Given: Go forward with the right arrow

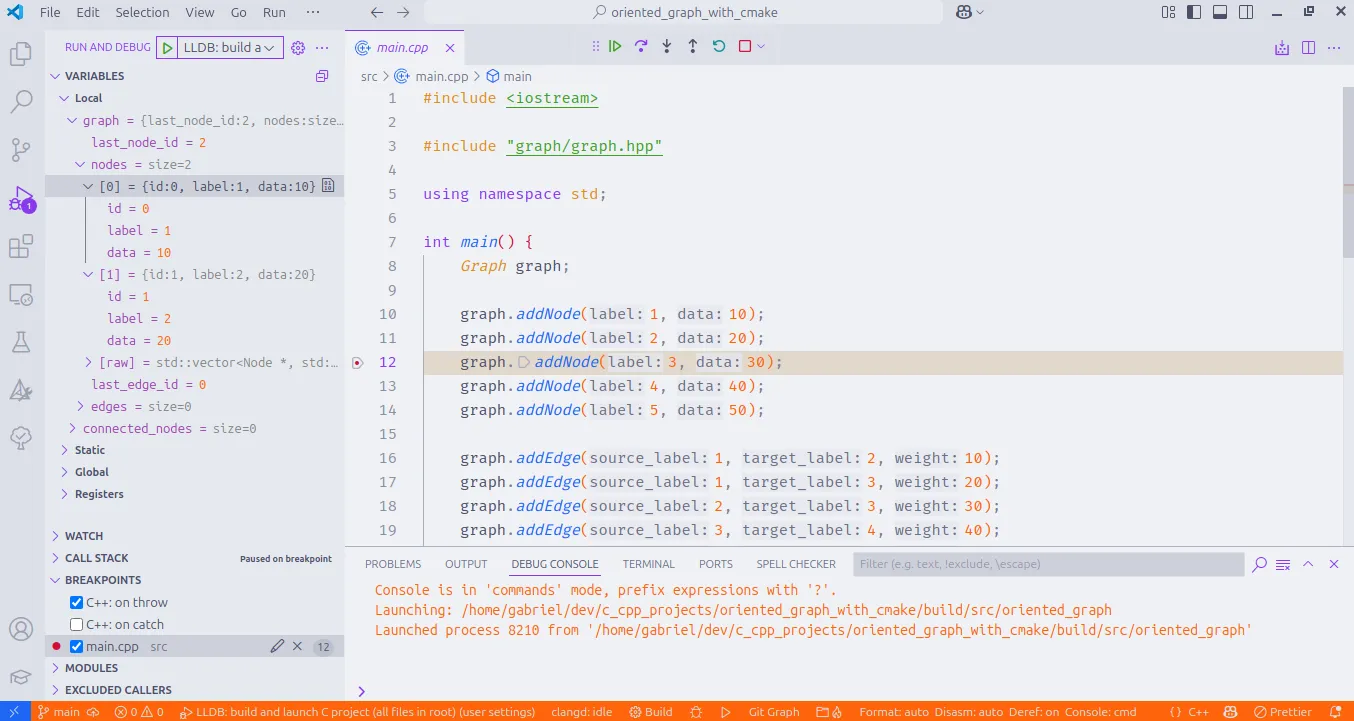Looking at the screenshot, I should (403, 12).
